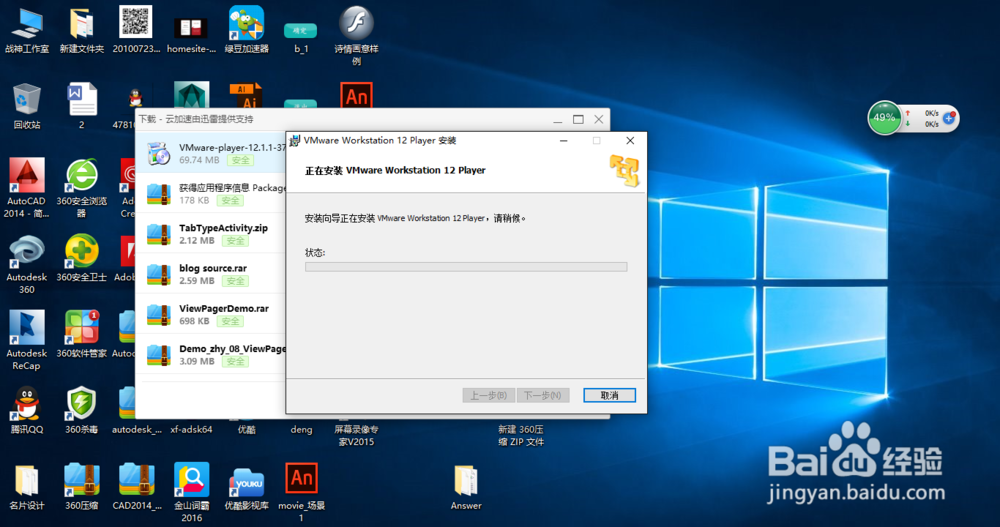Launch Autodesk 360 shortcut

(x=27, y=264)
